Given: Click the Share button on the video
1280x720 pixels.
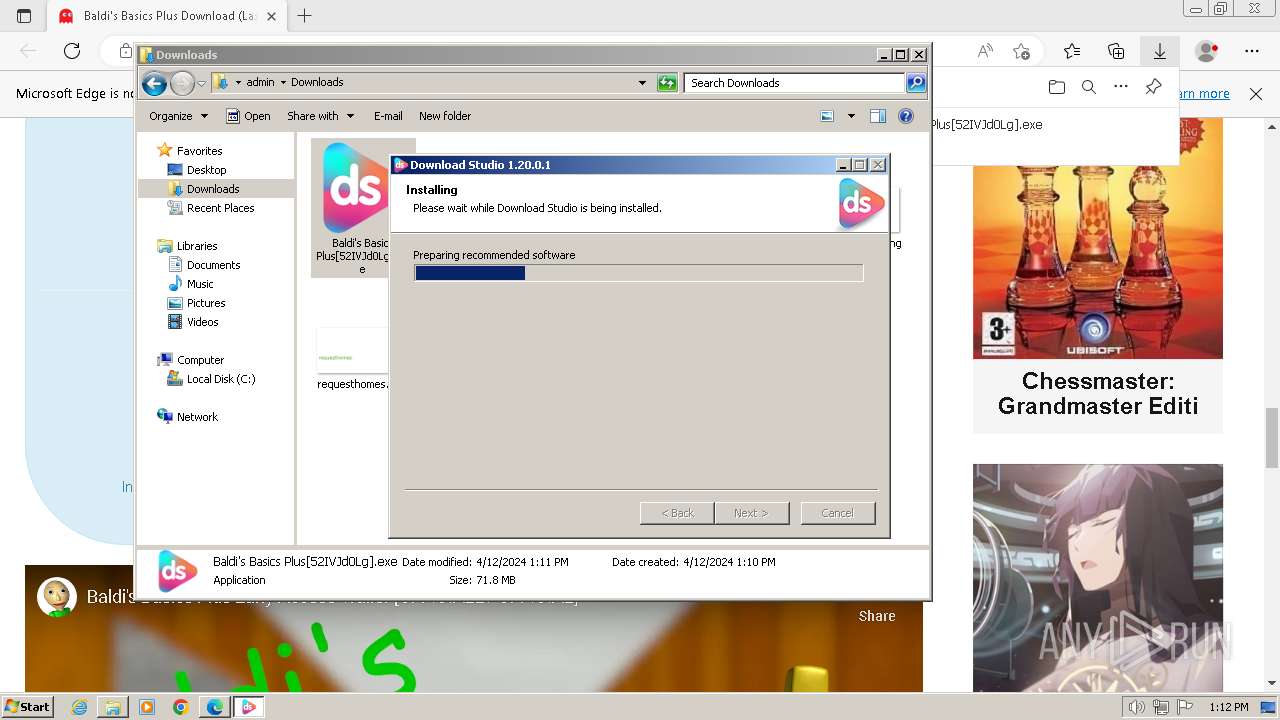Looking at the screenshot, I should pyautogui.click(x=877, y=616).
